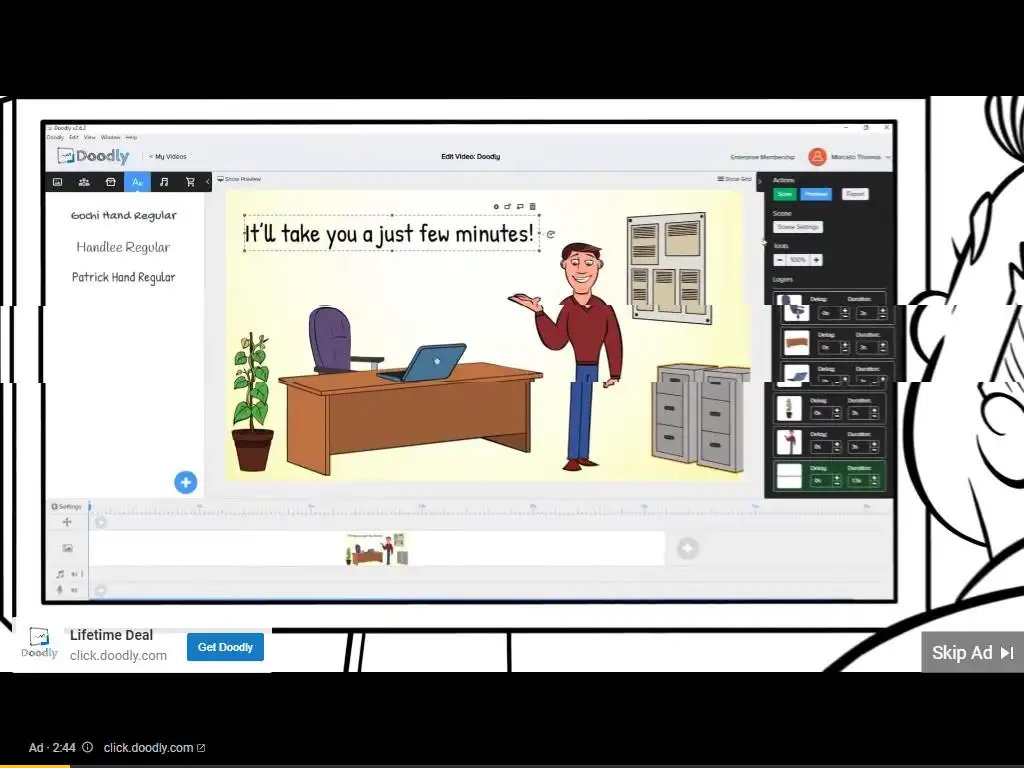Screen dimensions: 1024x768
Task: Click the Save button in Actions
Action: (x=785, y=194)
